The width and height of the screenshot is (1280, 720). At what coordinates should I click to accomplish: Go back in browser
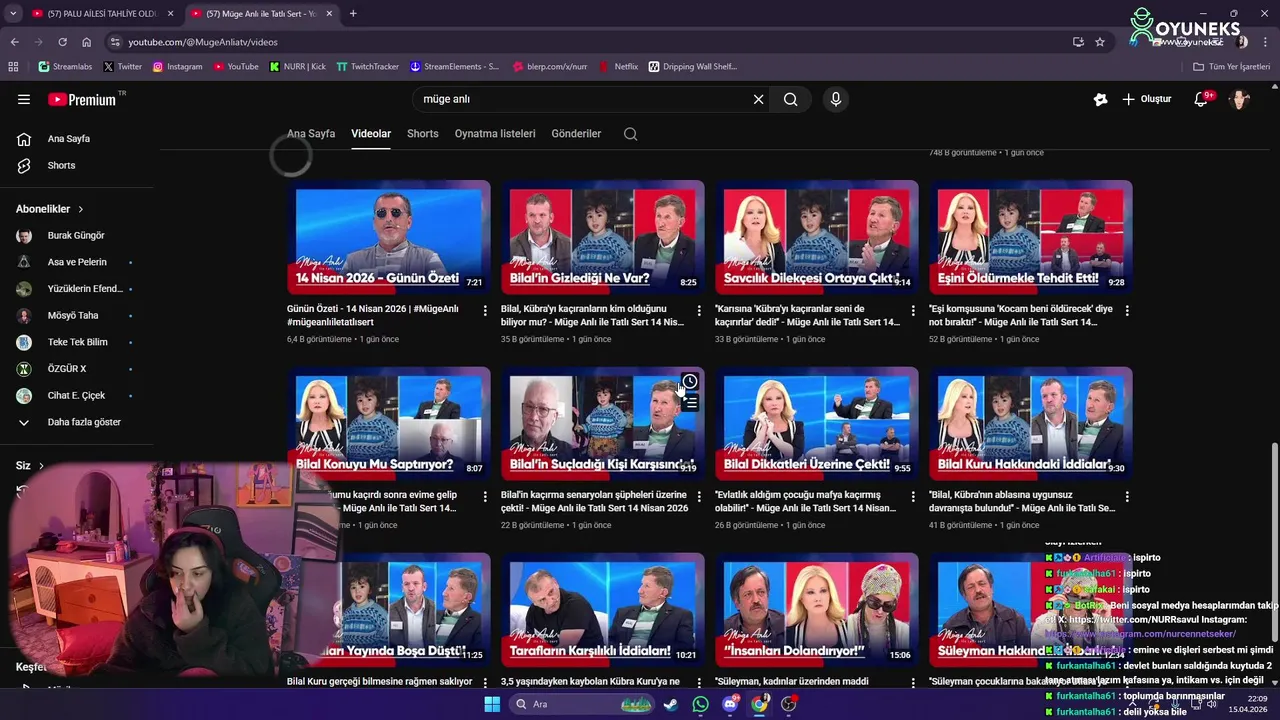(x=14, y=42)
